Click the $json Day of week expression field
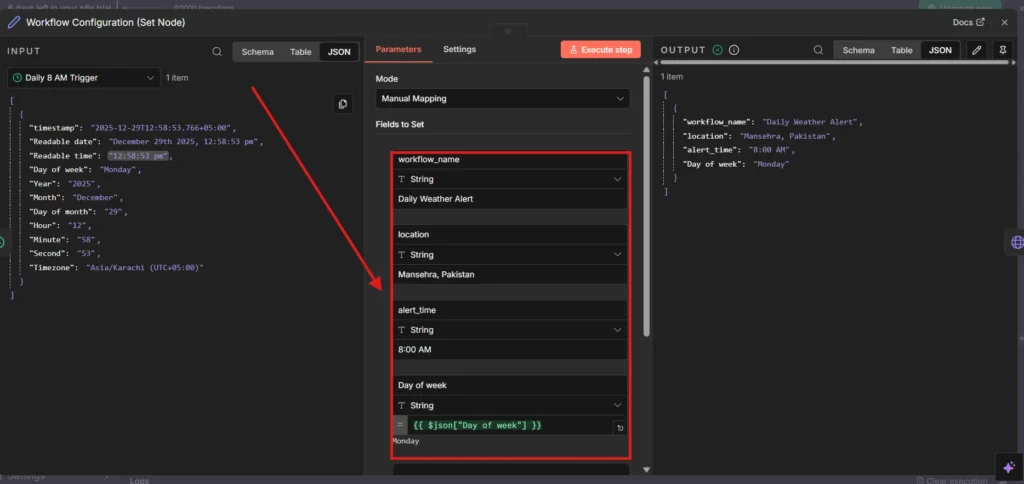 (x=509, y=425)
